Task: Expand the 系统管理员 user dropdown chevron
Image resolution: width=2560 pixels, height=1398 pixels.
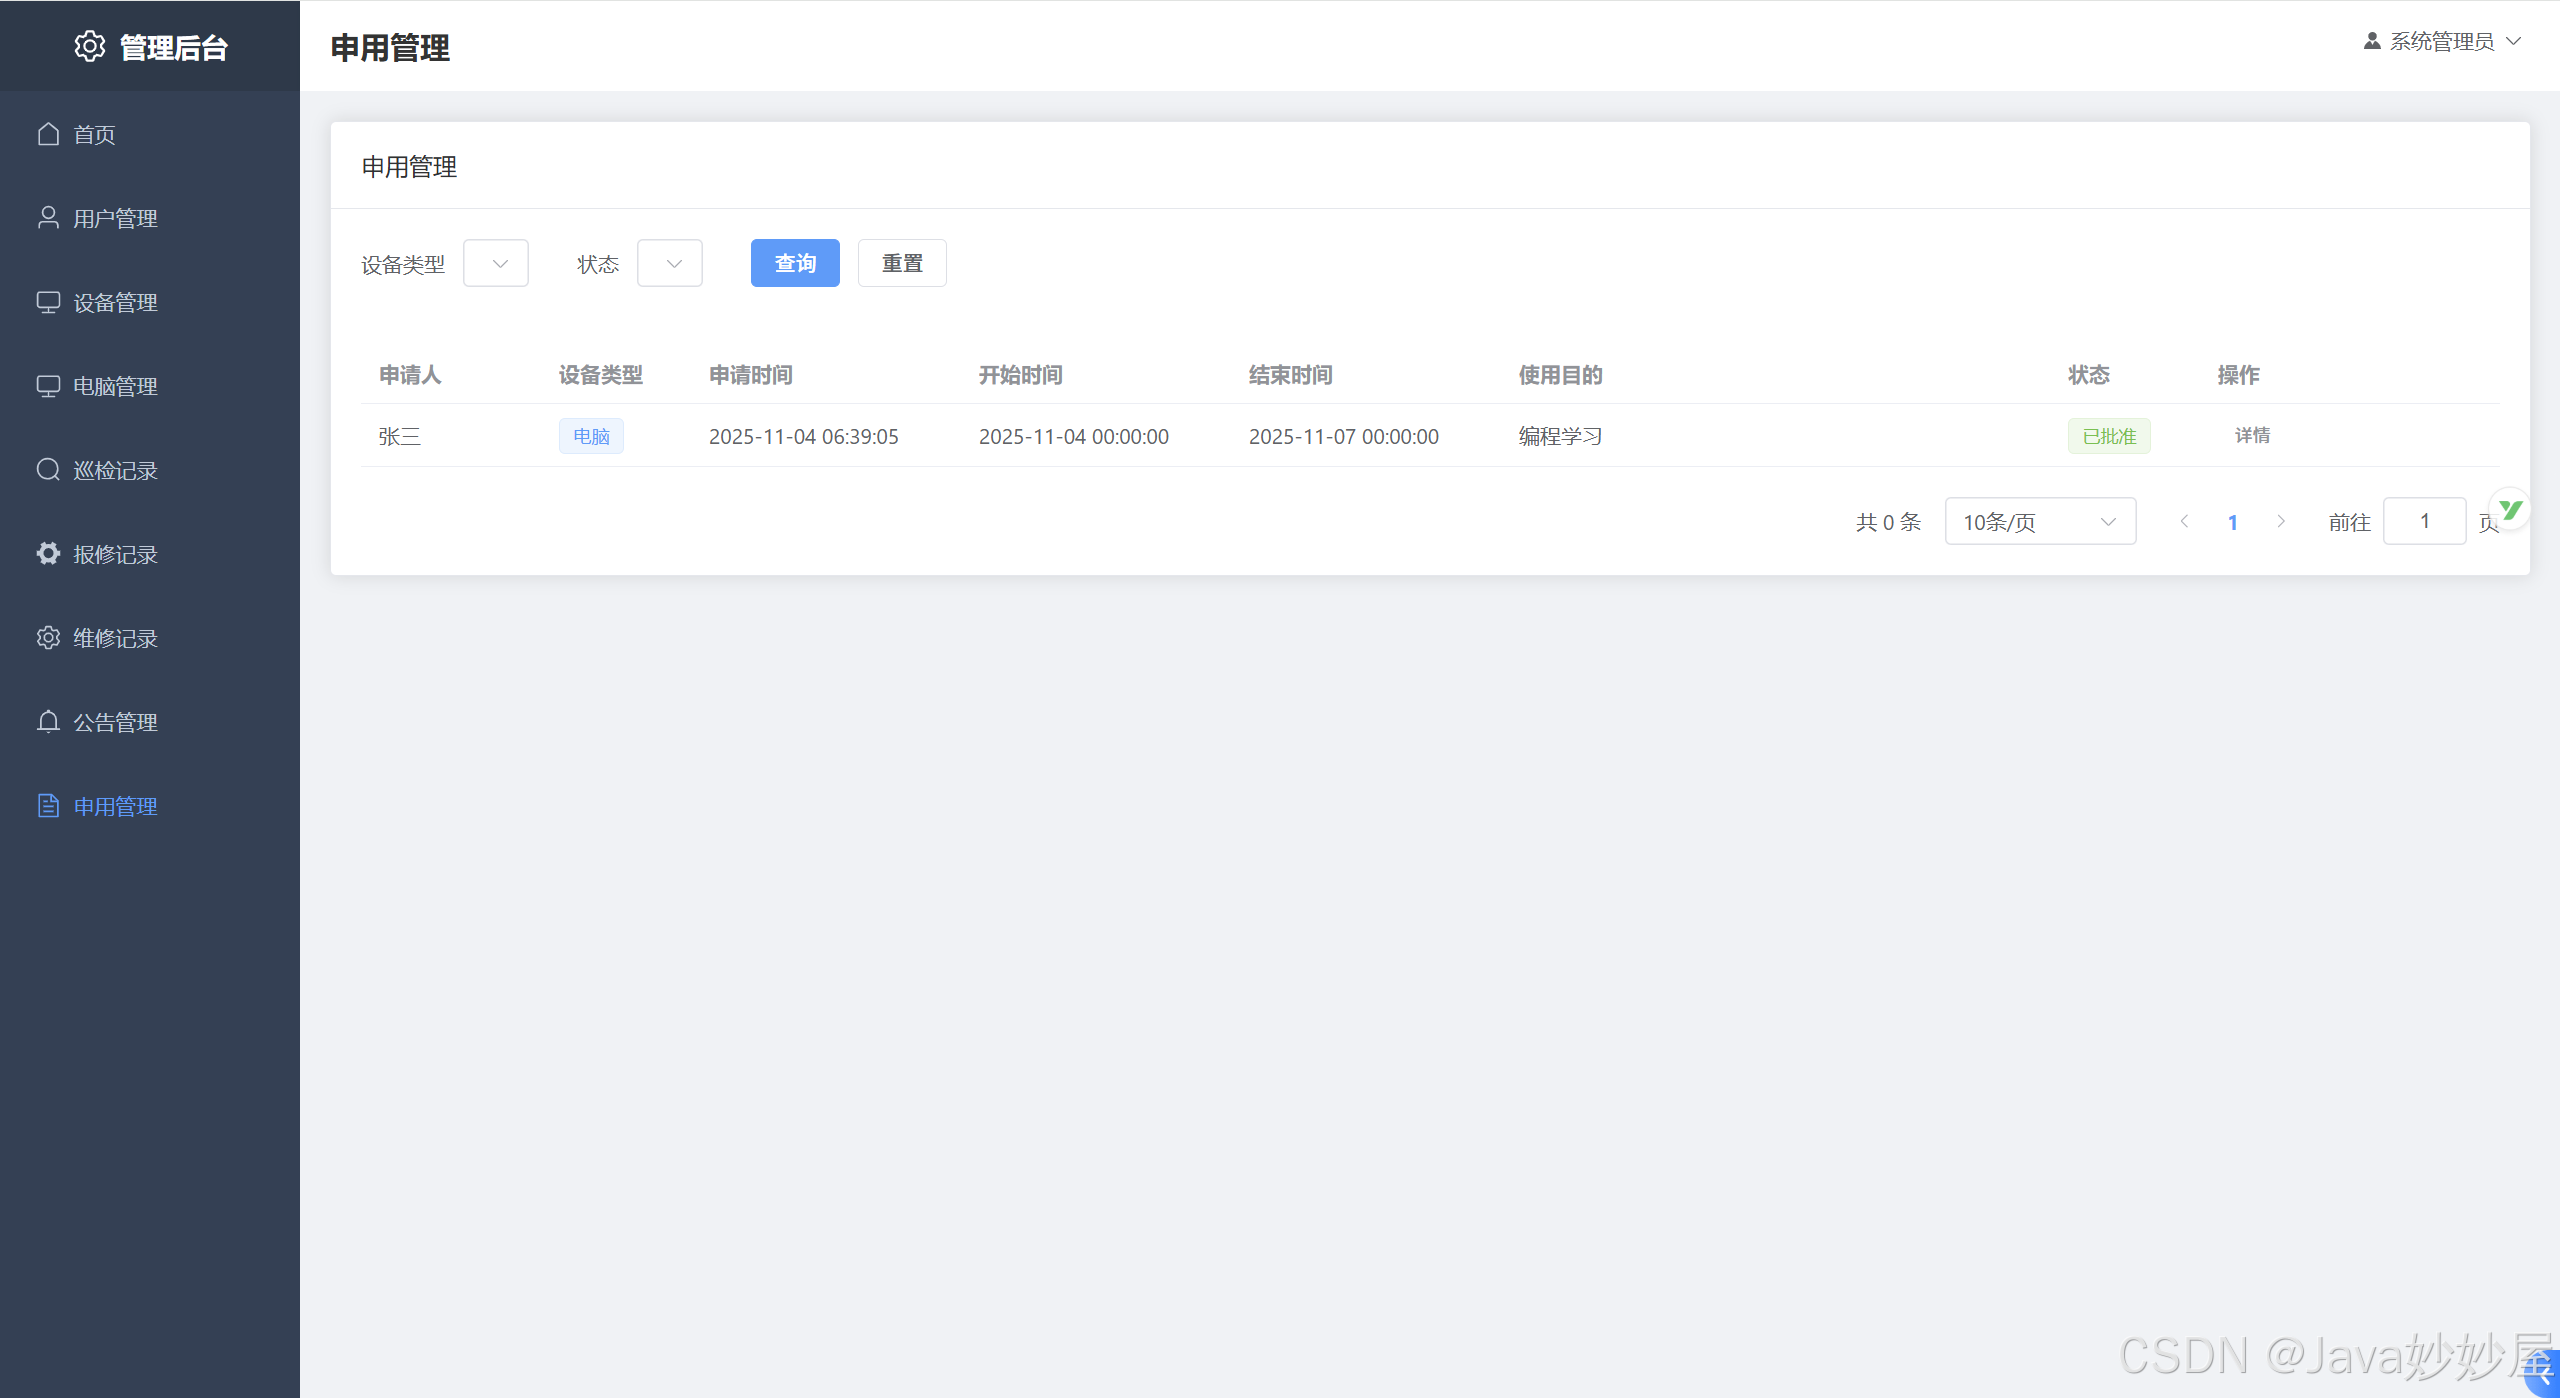Action: (x=2513, y=41)
